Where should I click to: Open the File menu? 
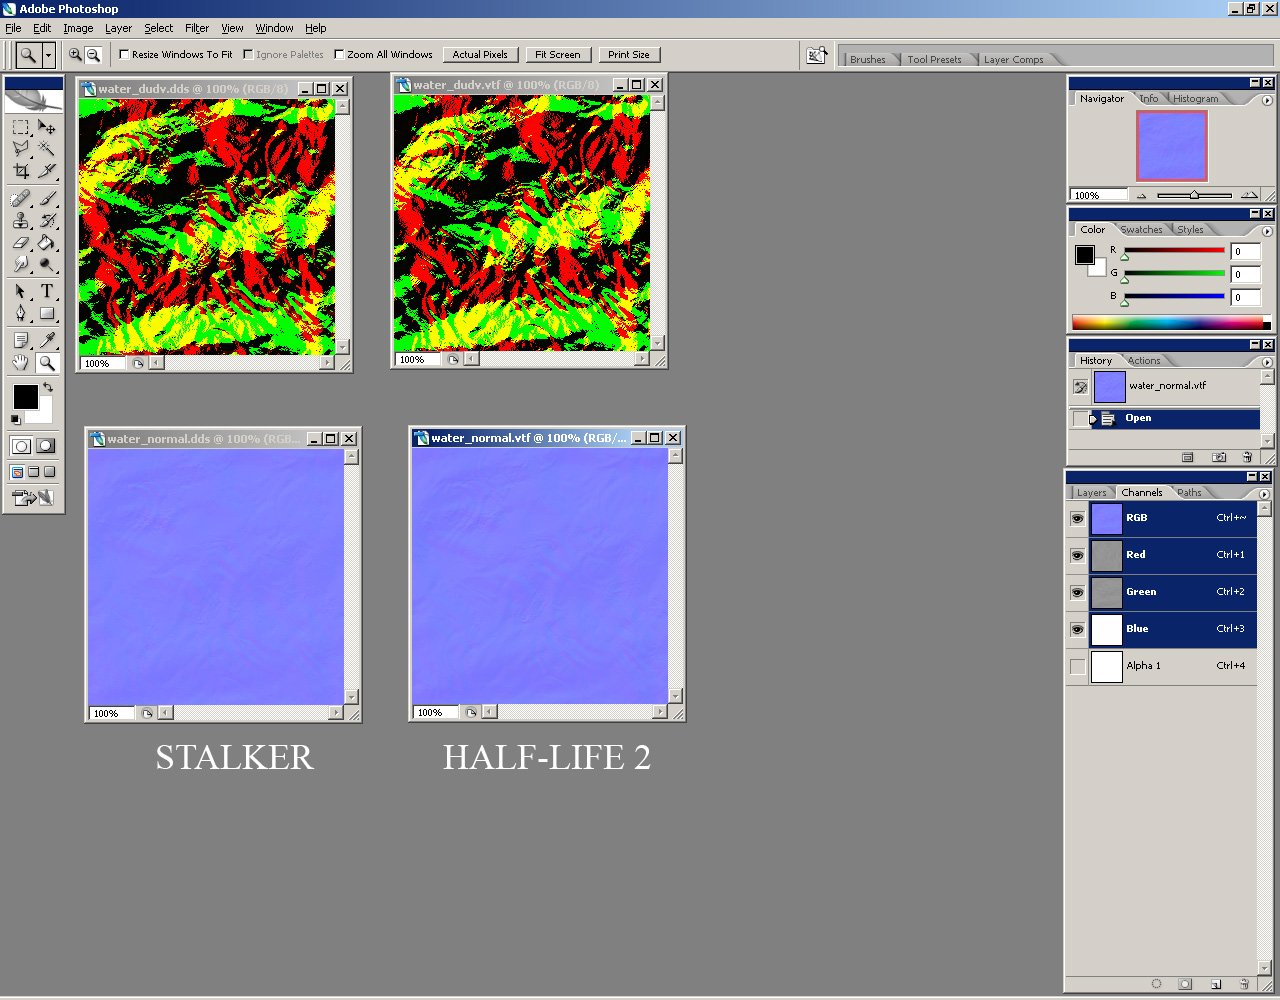point(13,28)
